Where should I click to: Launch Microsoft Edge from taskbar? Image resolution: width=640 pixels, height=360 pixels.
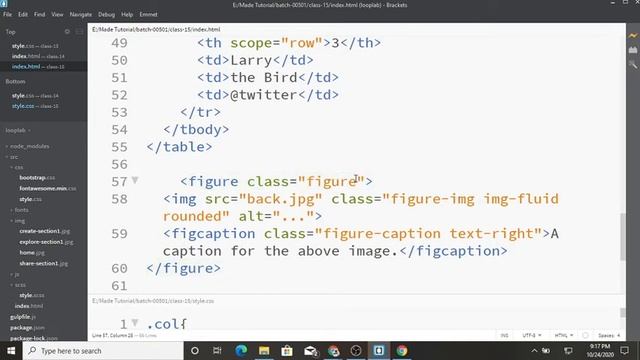tap(241, 351)
